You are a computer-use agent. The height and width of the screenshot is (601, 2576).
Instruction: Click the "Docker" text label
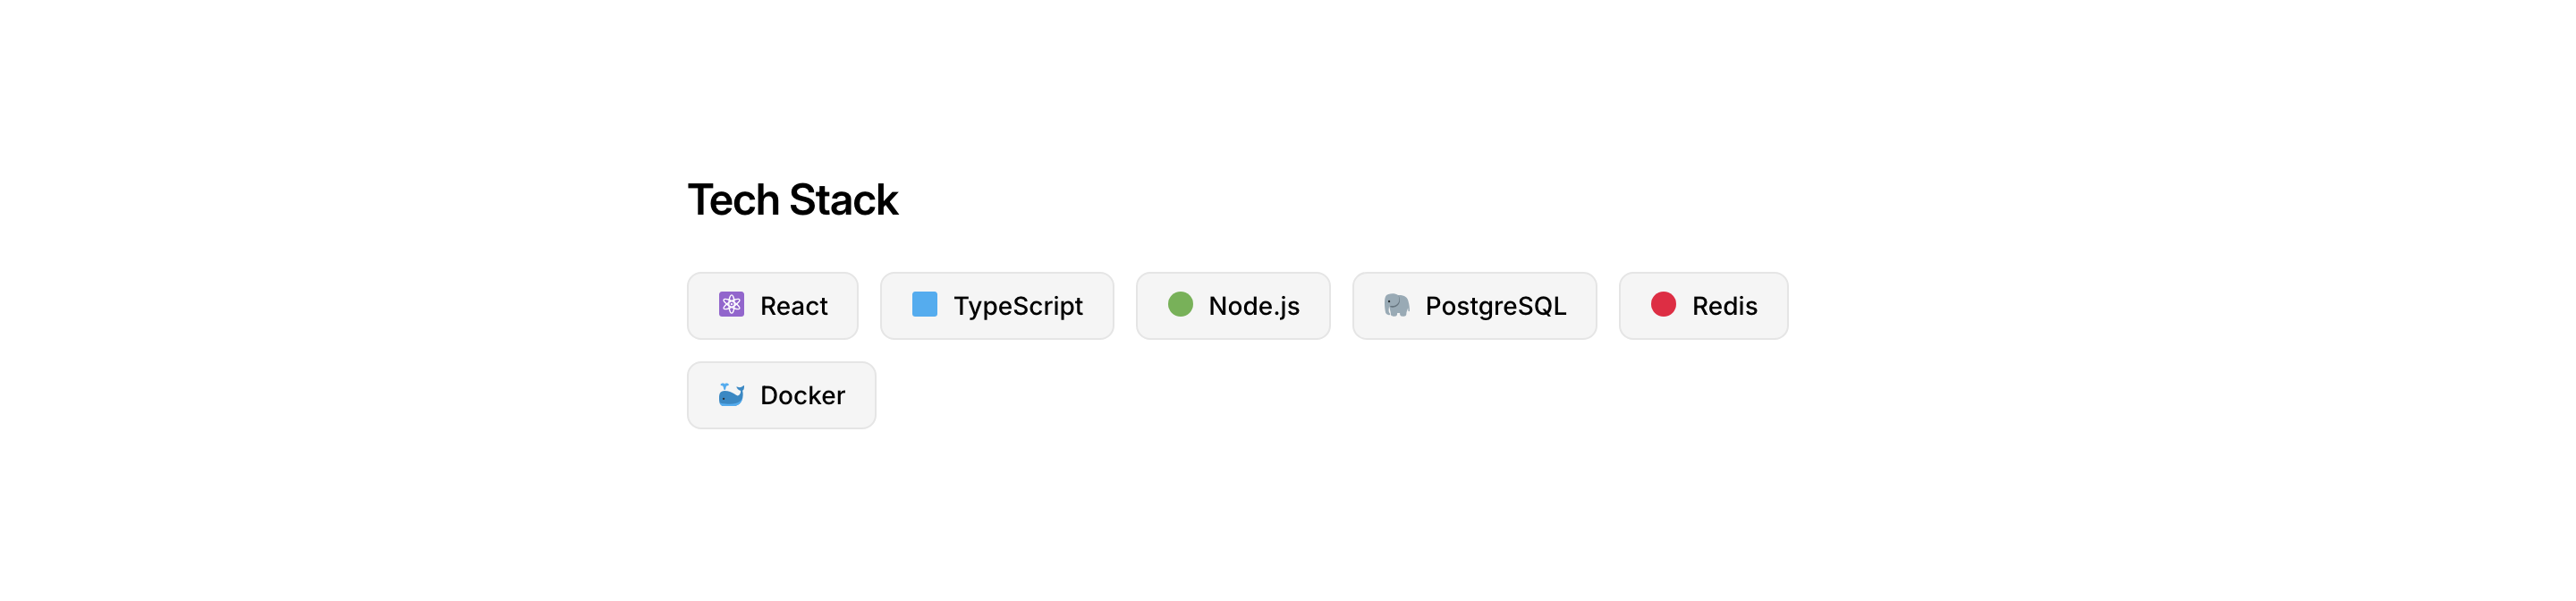(802, 396)
